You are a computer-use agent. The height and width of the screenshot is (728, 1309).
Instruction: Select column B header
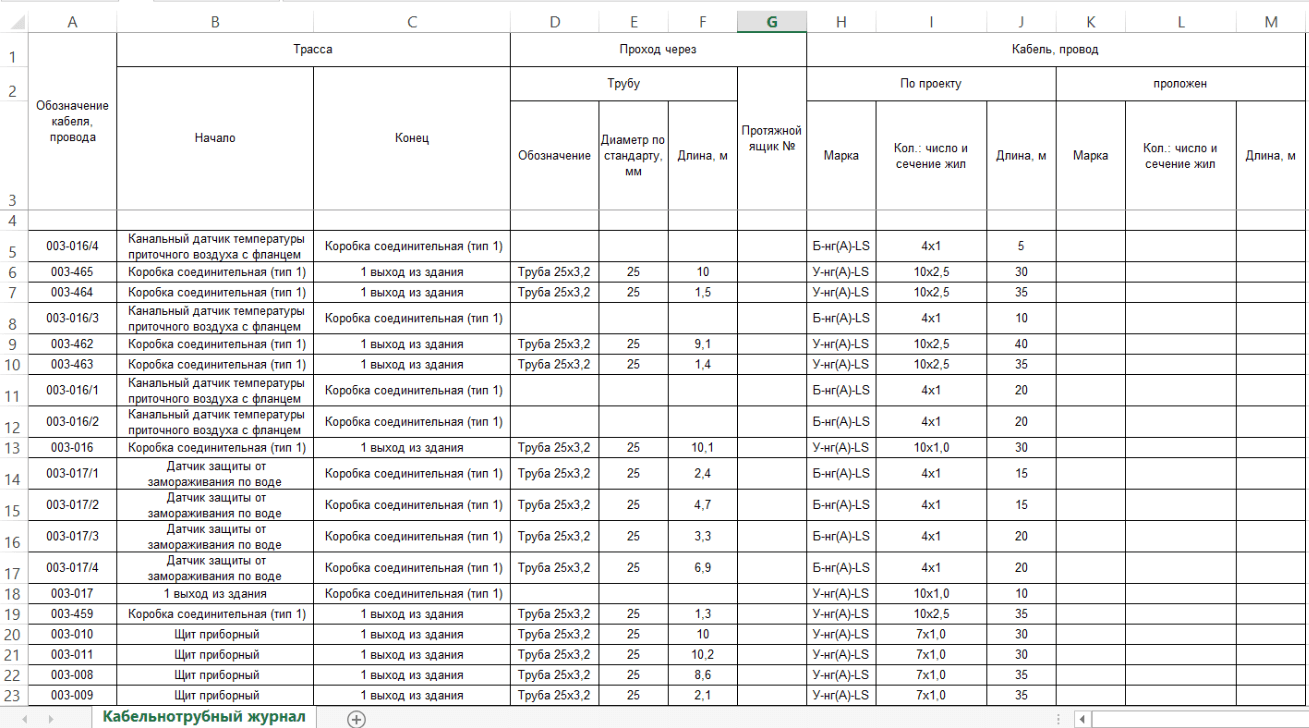point(215,23)
